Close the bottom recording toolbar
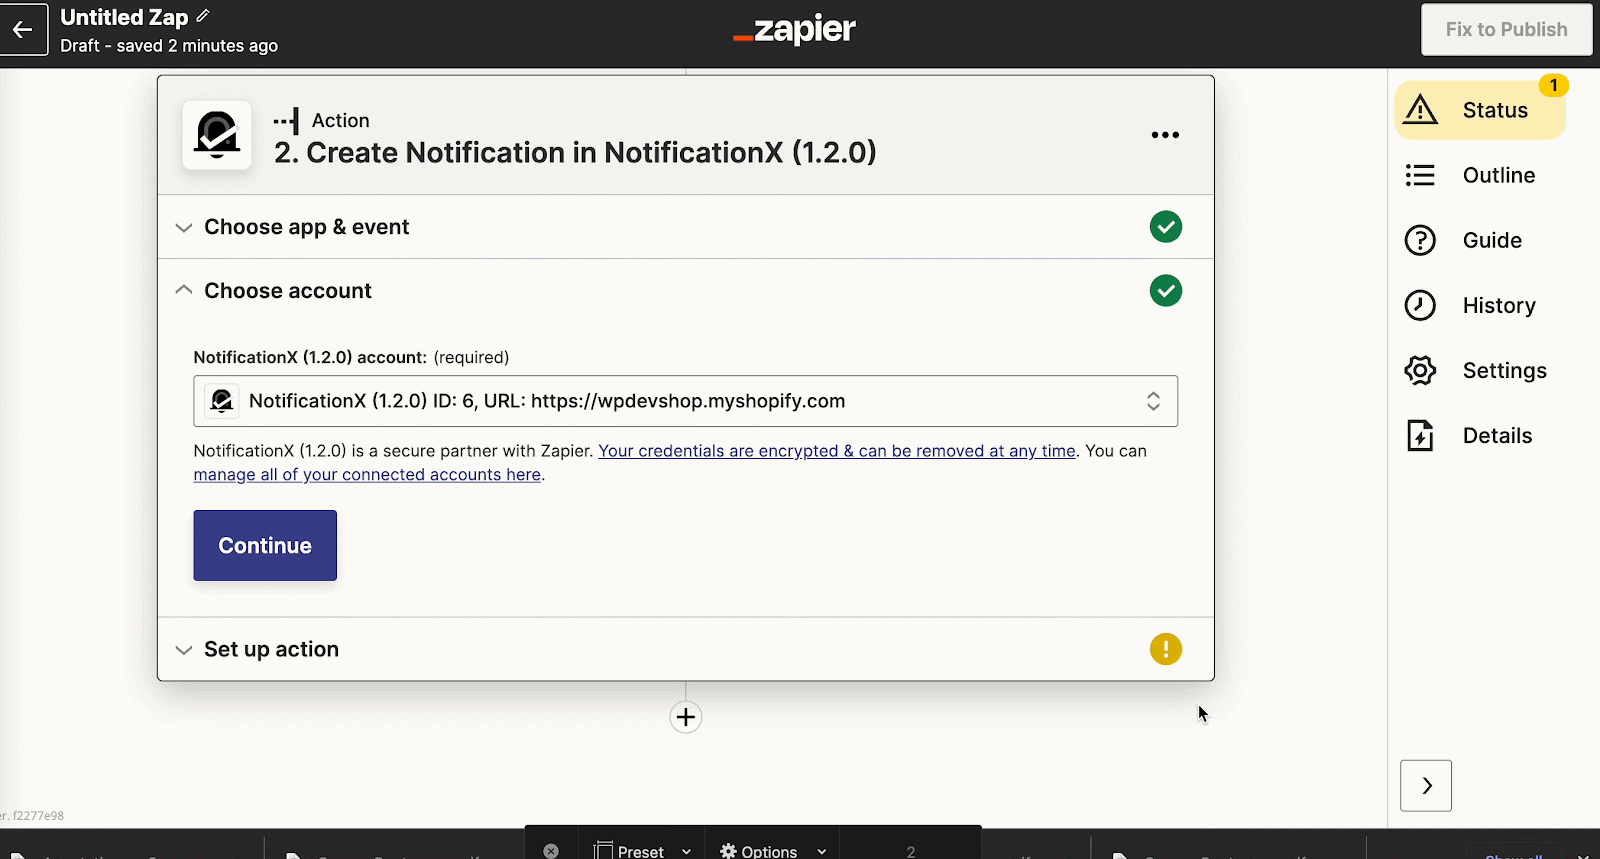The height and width of the screenshot is (859, 1600). 551,851
